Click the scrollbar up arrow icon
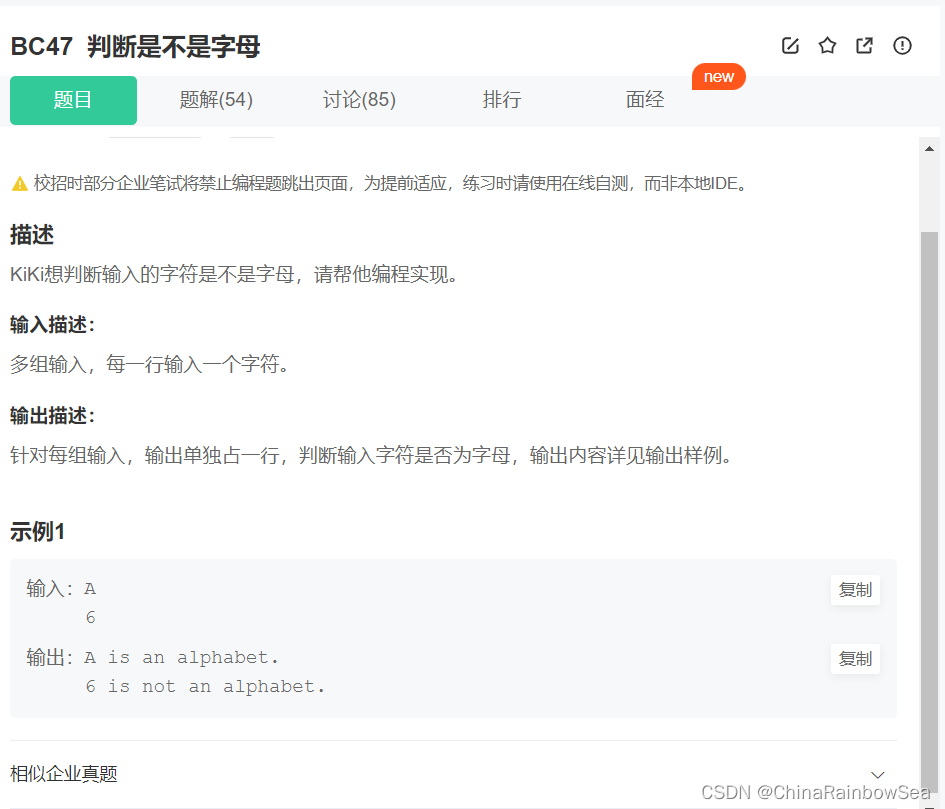 pyautogui.click(x=929, y=147)
